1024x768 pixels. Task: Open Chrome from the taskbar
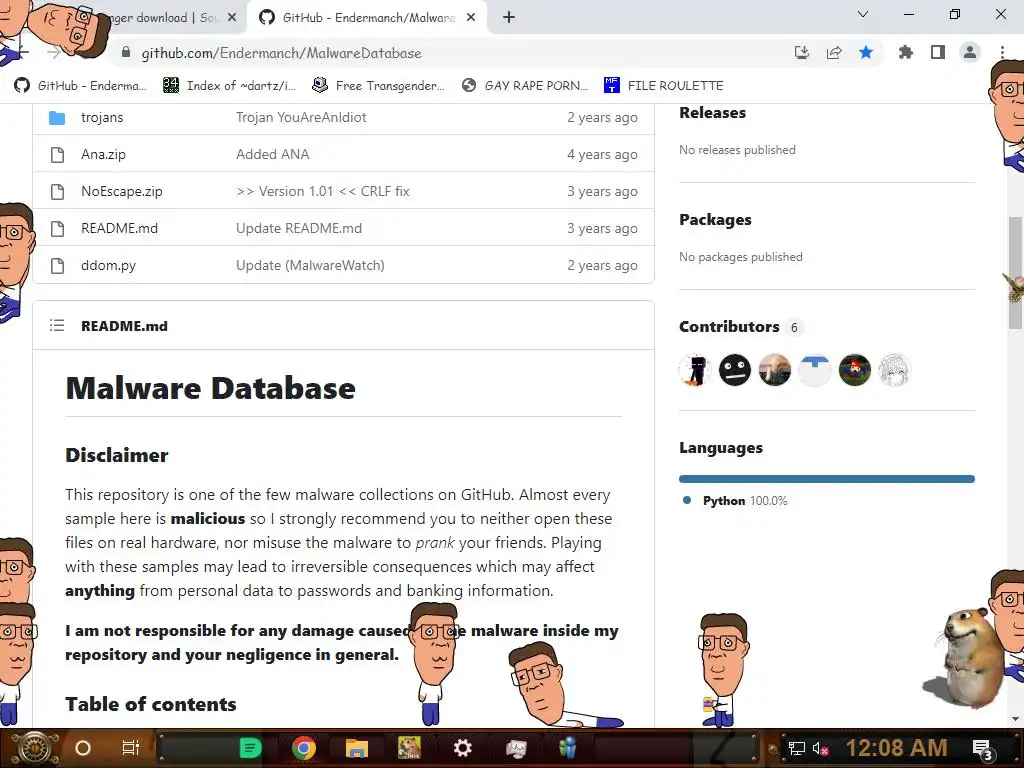[x=304, y=748]
